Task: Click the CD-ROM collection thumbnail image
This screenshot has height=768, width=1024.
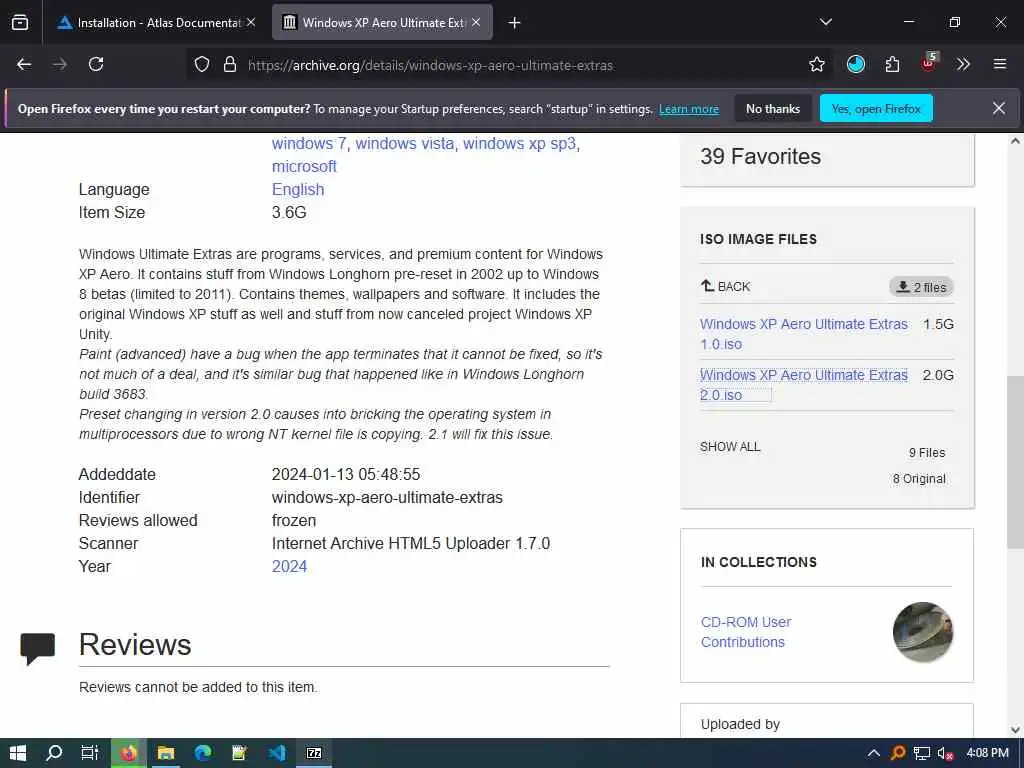Action: click(923, 632)
